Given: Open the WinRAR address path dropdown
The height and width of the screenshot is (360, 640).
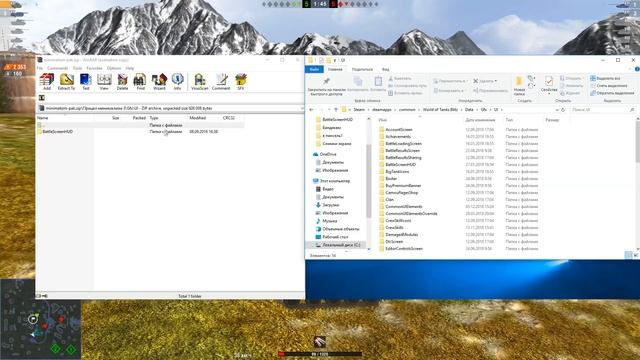Looking at the screenshot, I should tap(302, 108).
